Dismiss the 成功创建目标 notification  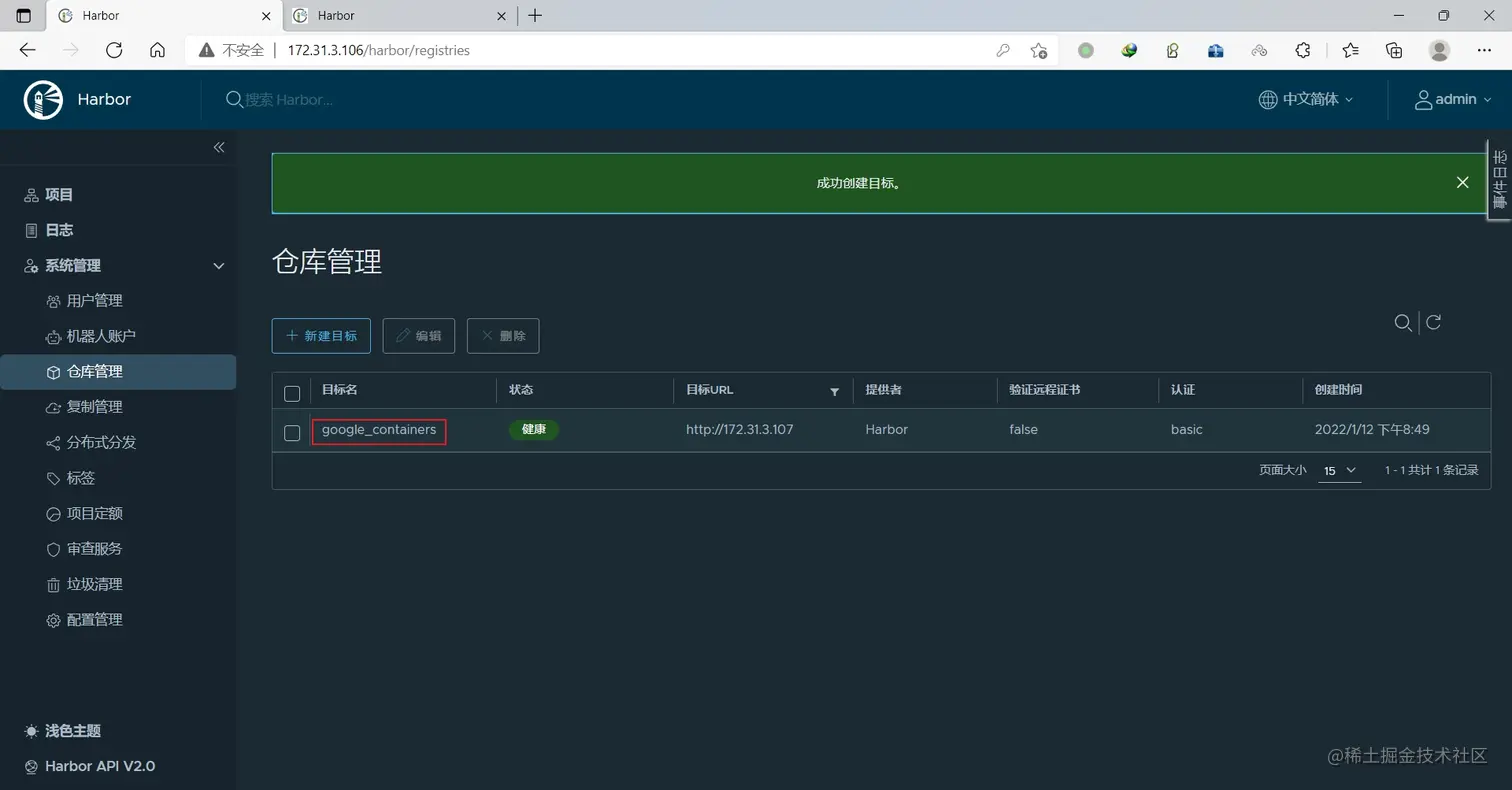tap(1462, 183)
